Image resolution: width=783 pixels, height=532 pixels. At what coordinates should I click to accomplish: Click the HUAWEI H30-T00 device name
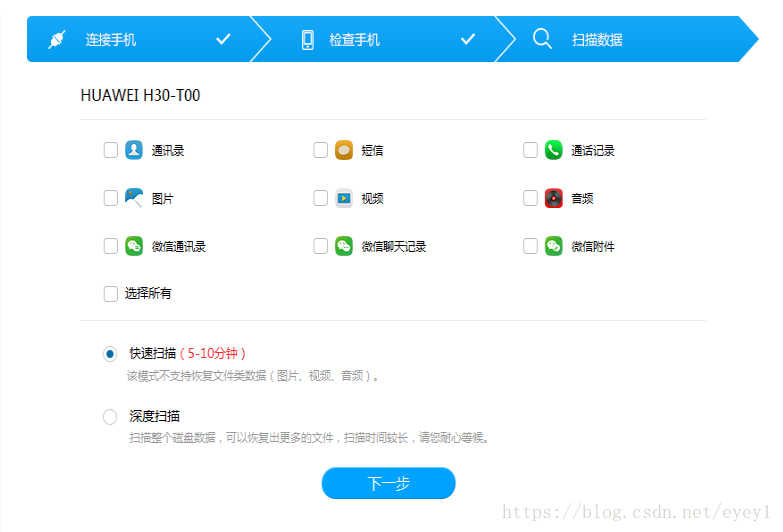pos(140,95)
